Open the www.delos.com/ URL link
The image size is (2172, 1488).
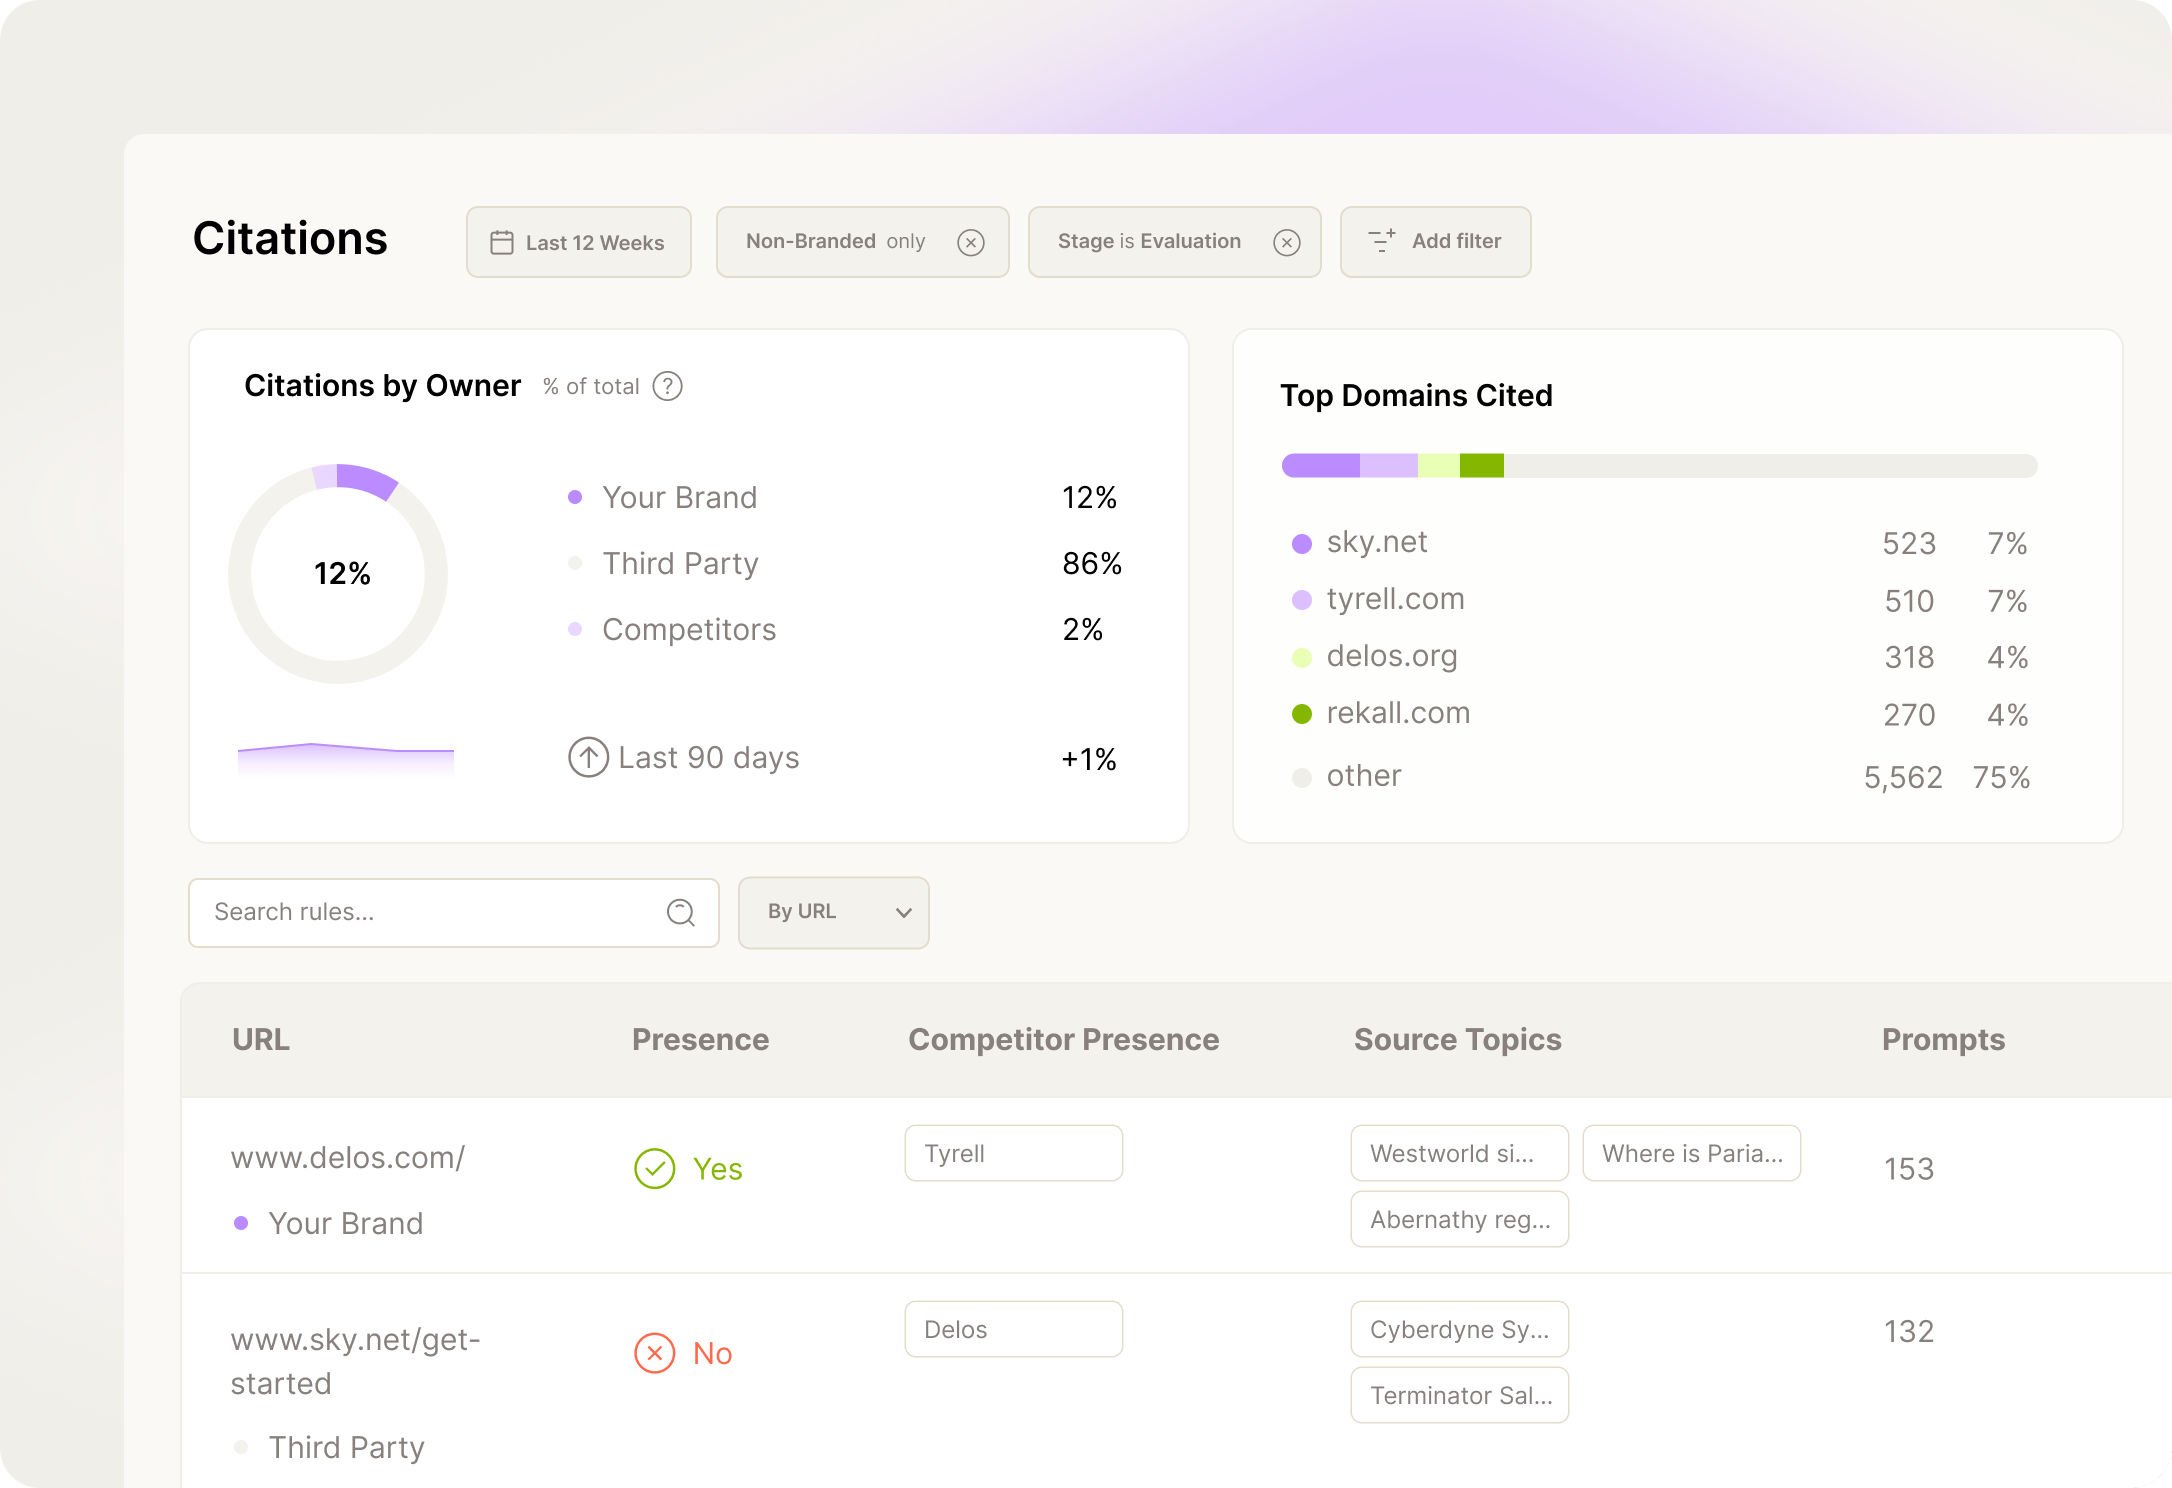point(347,1157)
